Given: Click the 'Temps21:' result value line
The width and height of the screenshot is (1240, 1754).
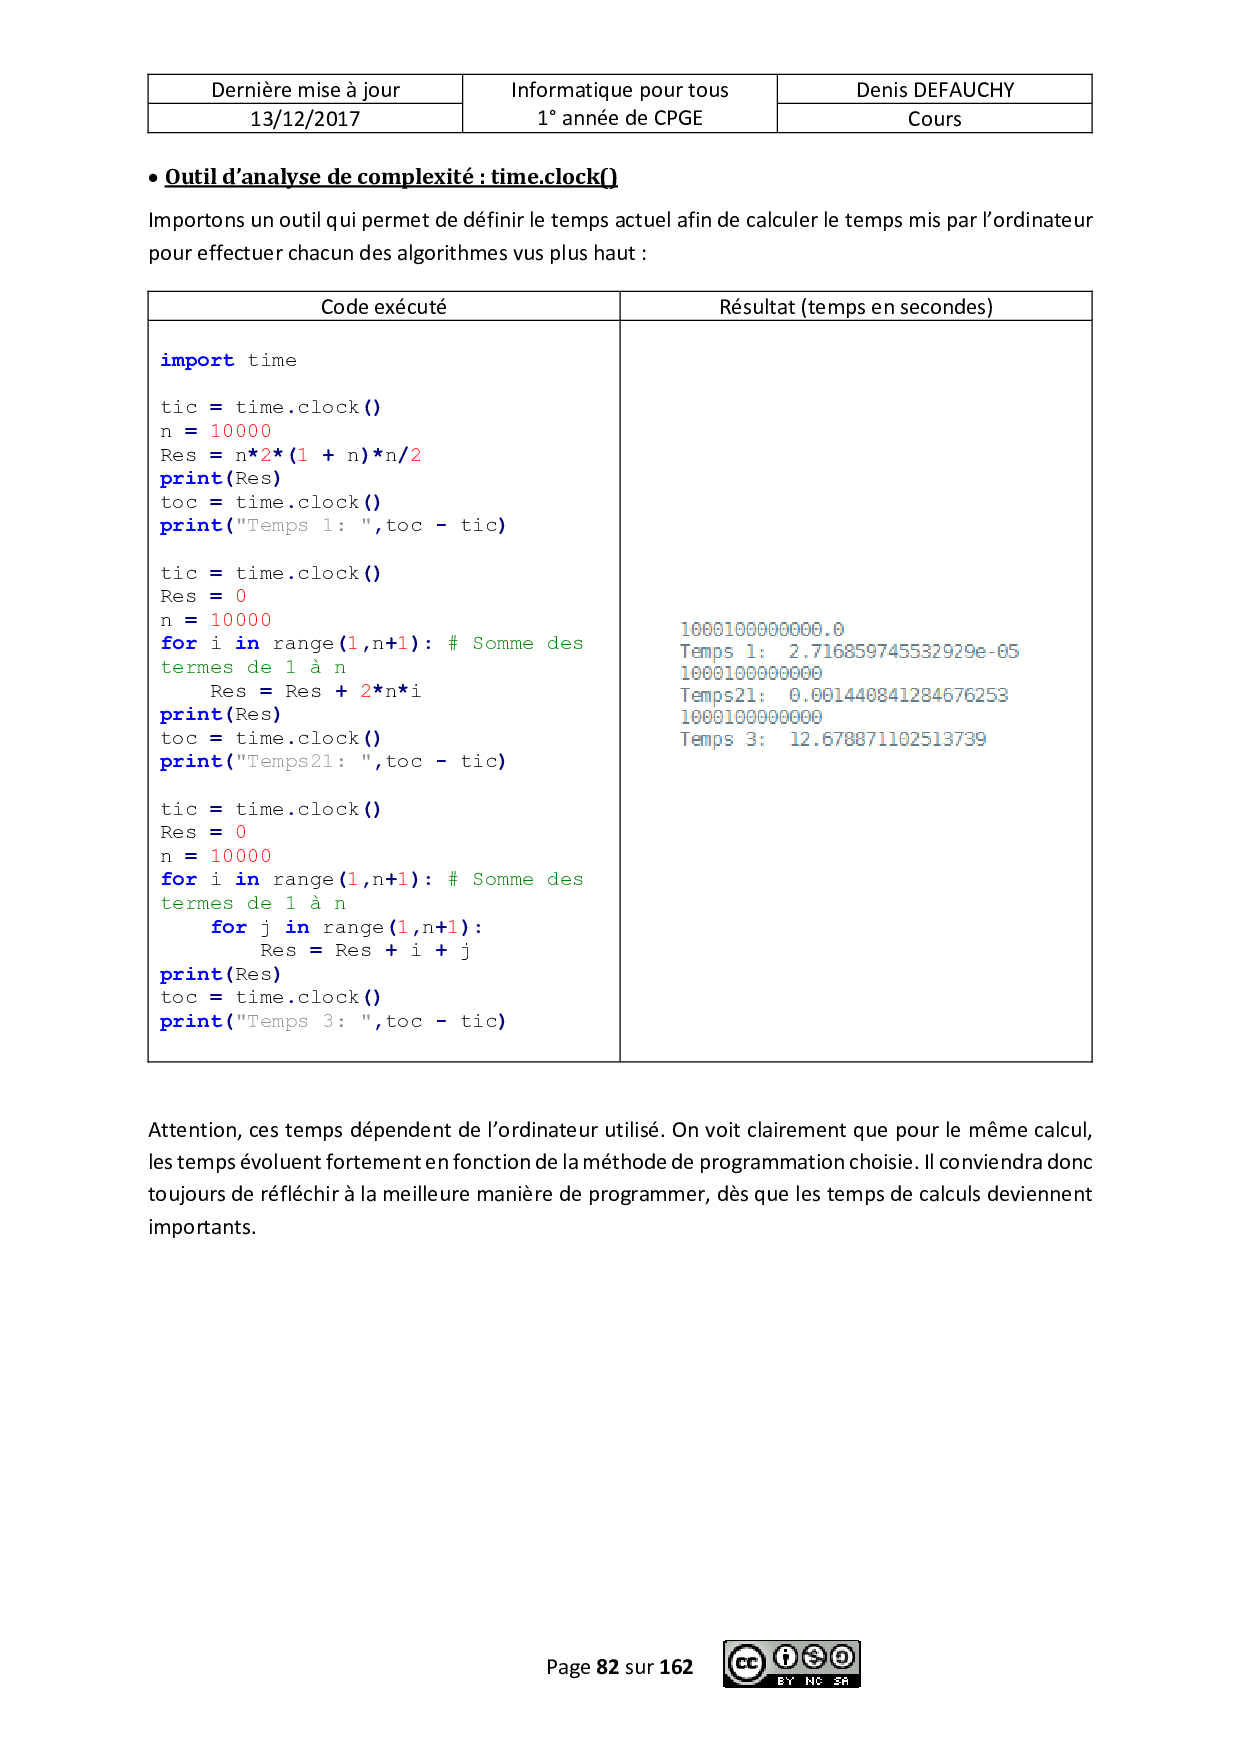Looking at the screenshot, I should 843,696.
